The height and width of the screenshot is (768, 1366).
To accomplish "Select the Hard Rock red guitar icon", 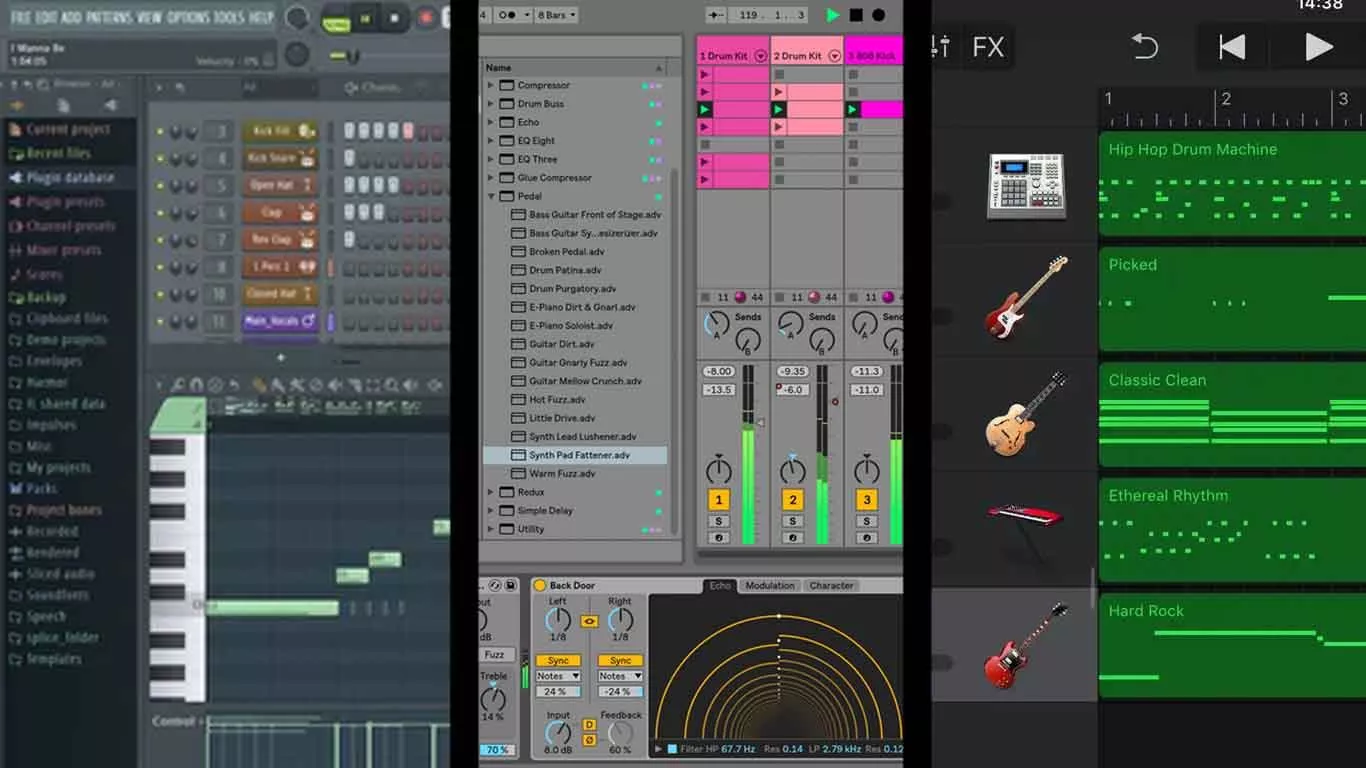I will pyautogui.click(x=1025, y=644).
